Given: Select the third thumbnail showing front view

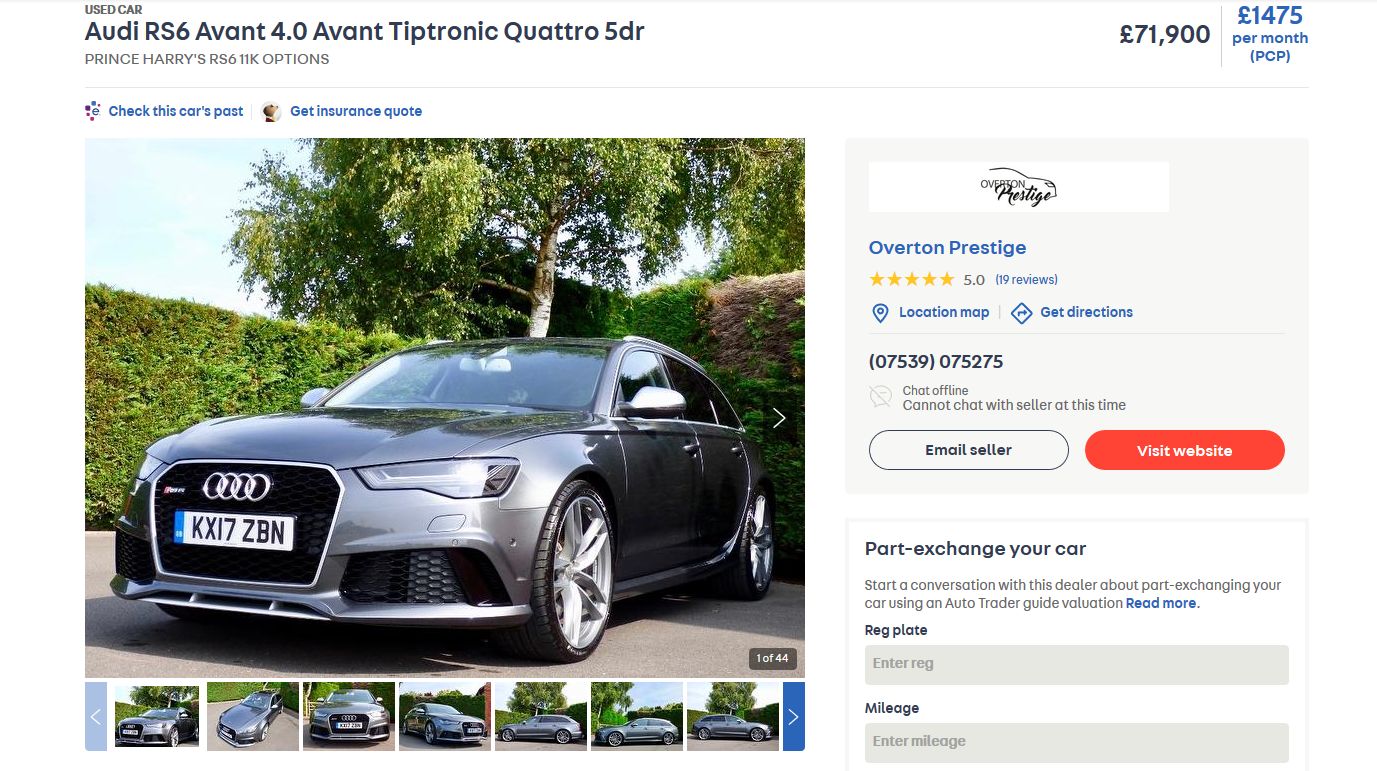Looking at the screenshot, I should pos(349,716).
